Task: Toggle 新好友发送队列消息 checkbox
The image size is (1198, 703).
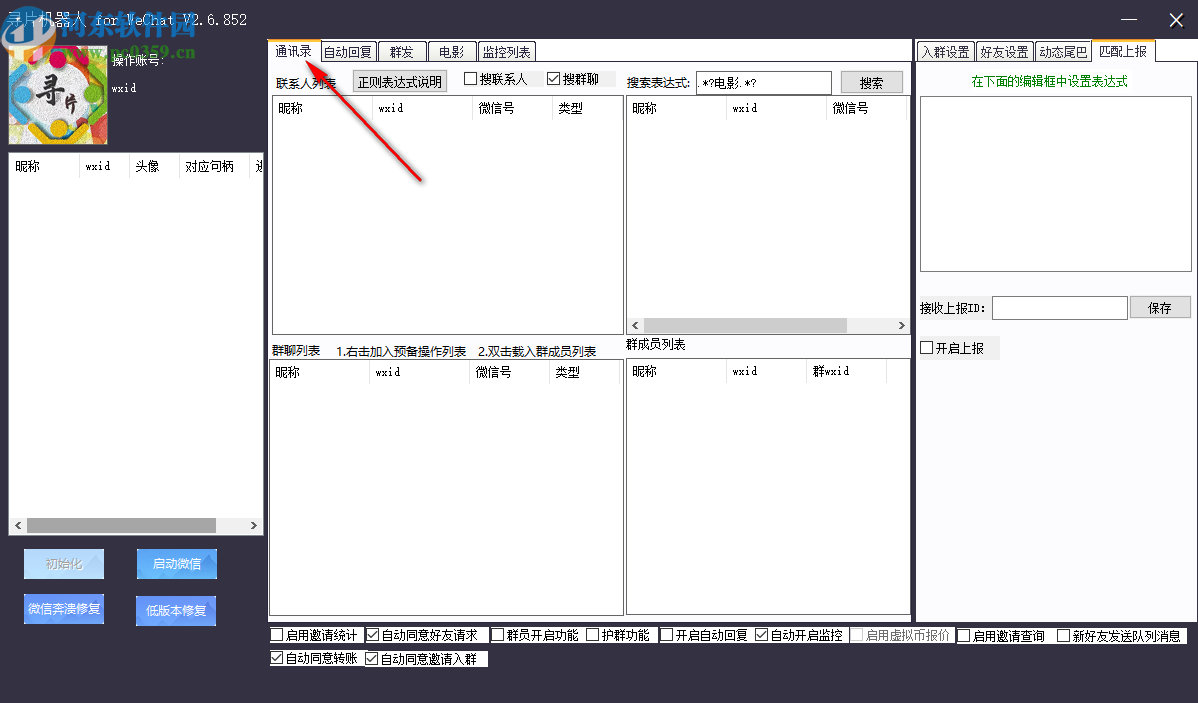Action: click(1064, 636)
